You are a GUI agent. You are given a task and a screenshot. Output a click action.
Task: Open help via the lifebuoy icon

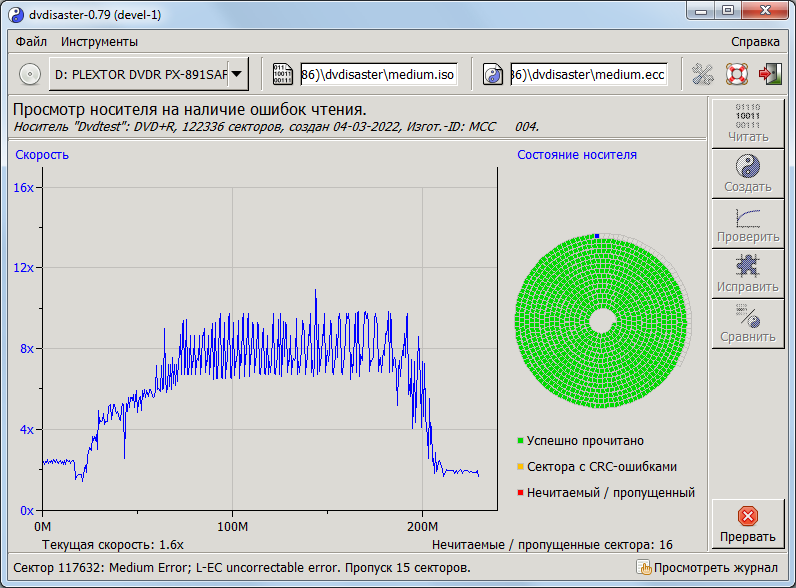coord(737,74)
